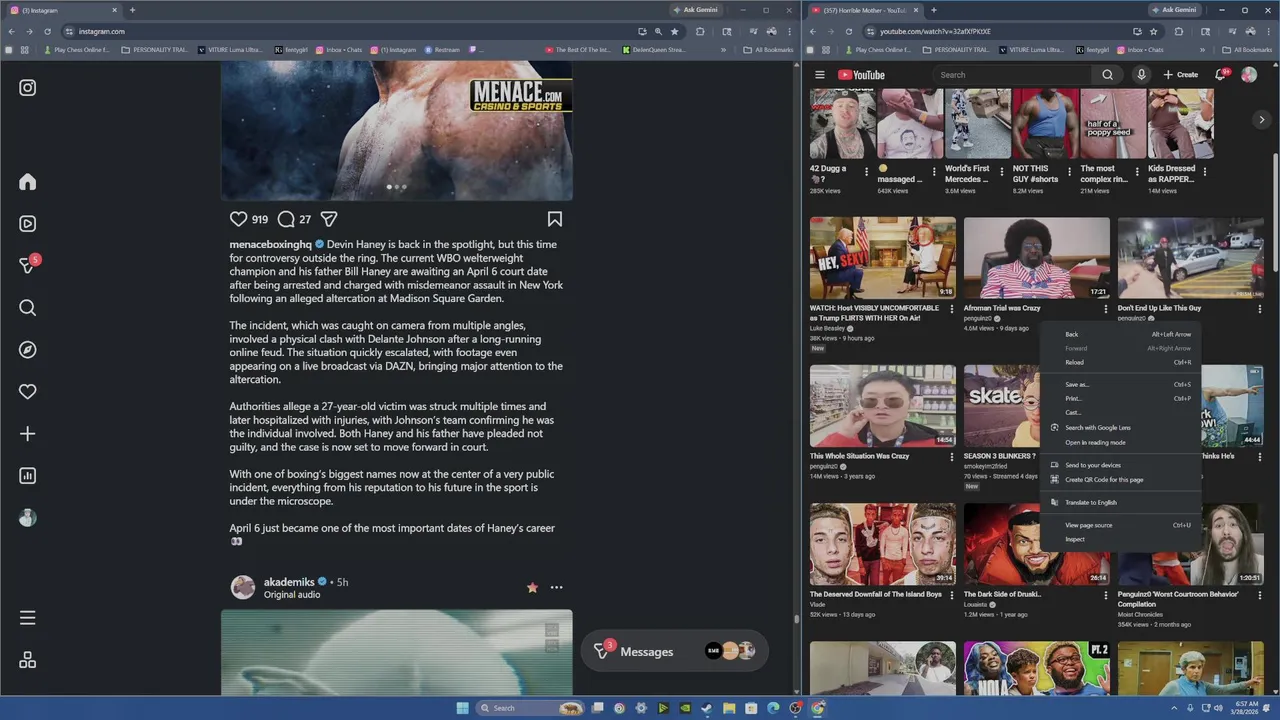The width and height of the screenshot is (1280, 720).
Task: Open profile avatar in Instagram sidebar
Action: [28, 518]
